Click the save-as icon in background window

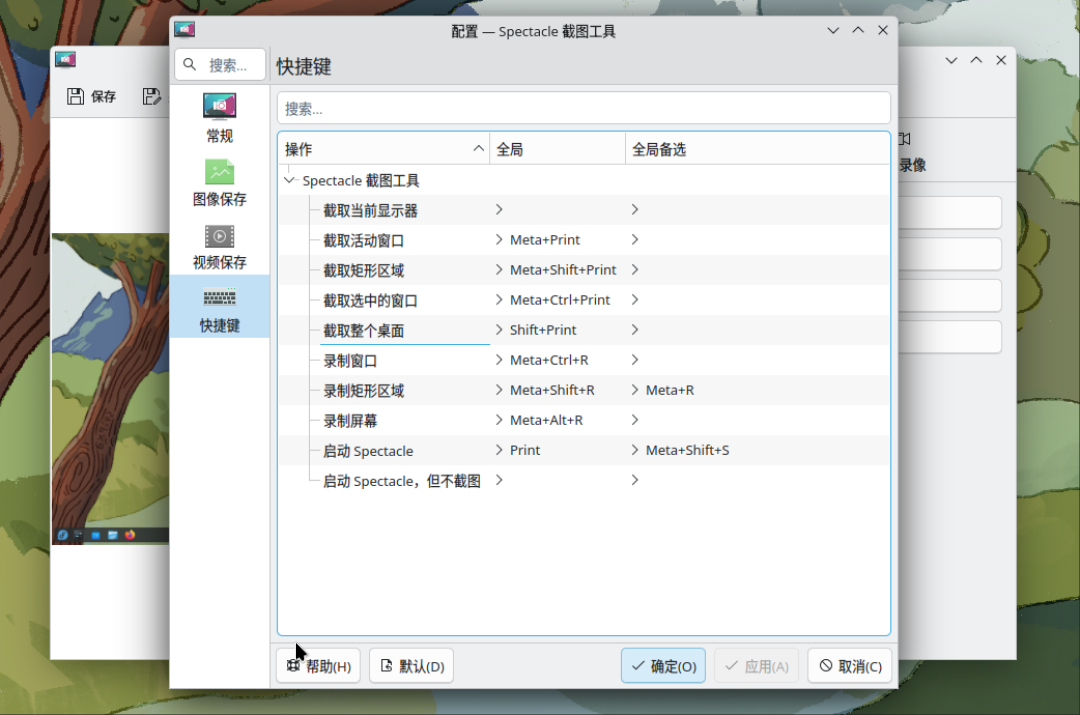[x=152, y=96]
